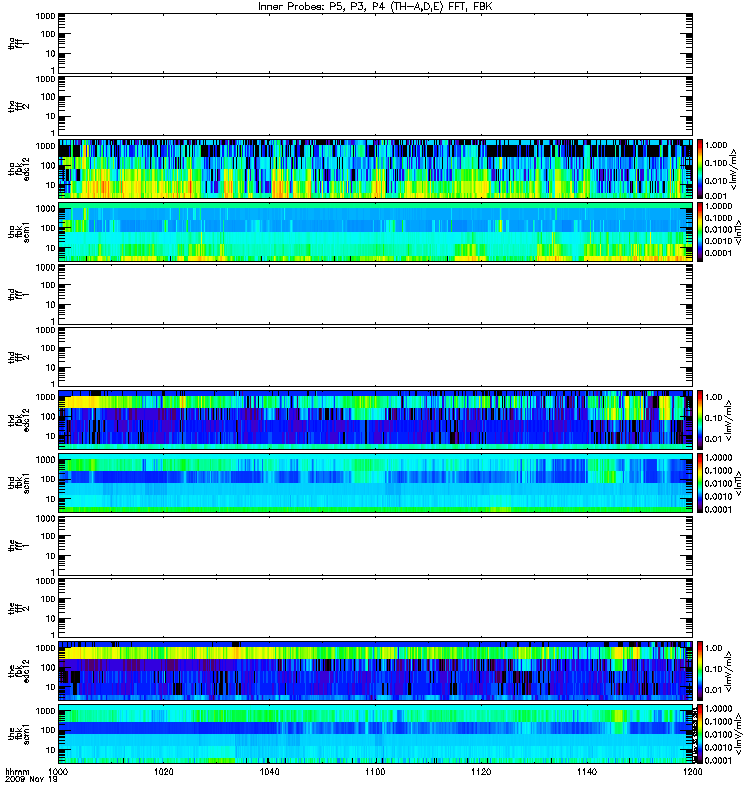Viewport: 750px width, 800px height.
Task: Click the color bar beside the fbk scm1
Action: tap(700, 734)
